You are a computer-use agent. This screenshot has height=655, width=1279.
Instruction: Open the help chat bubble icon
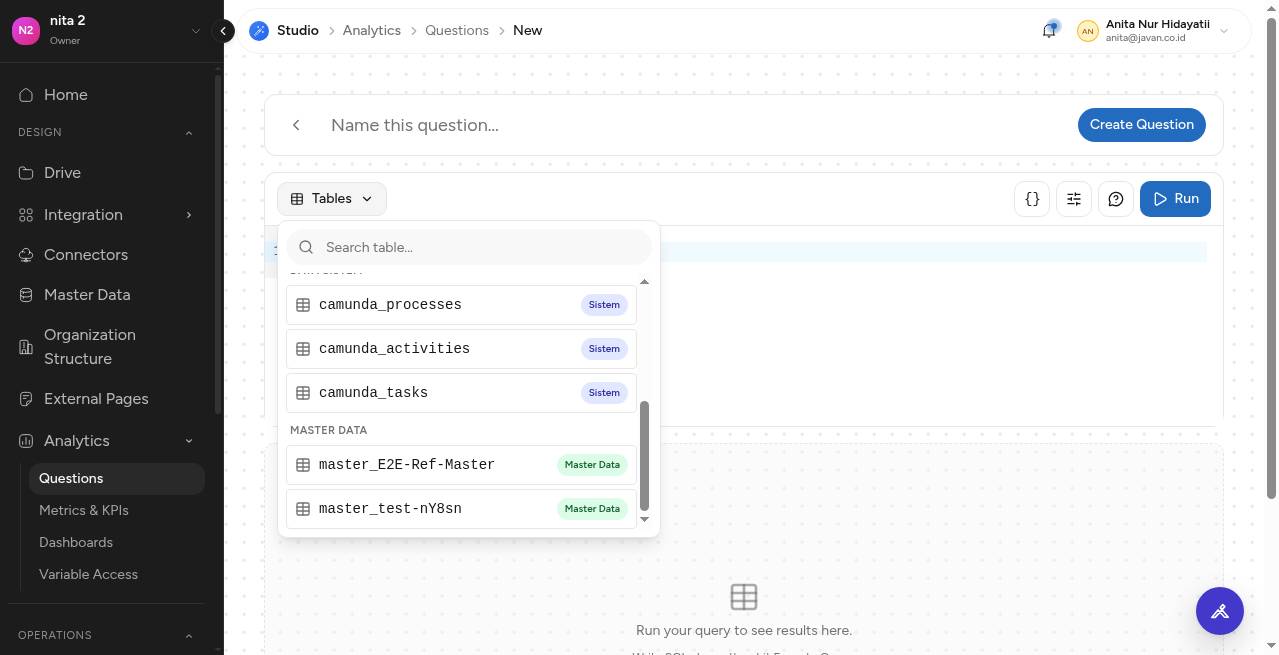(x=1116, y=199)
